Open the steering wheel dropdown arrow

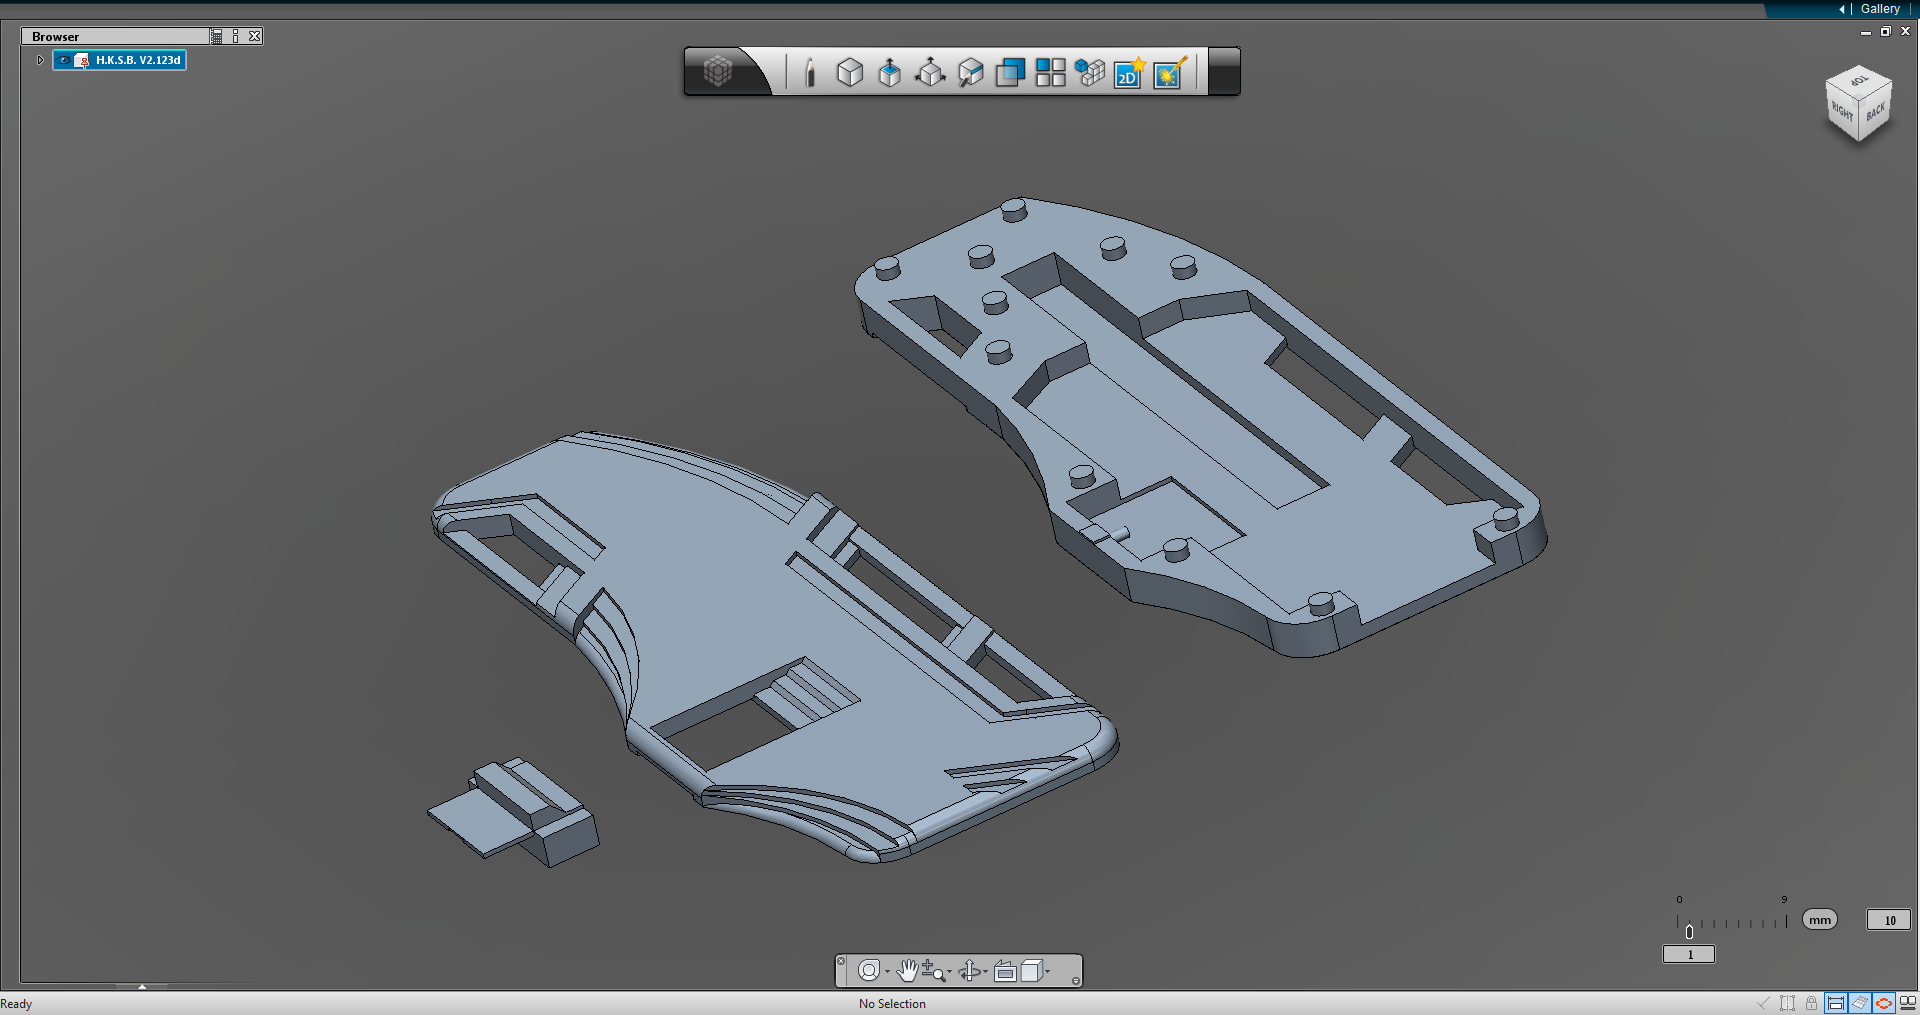pos(887,972)
